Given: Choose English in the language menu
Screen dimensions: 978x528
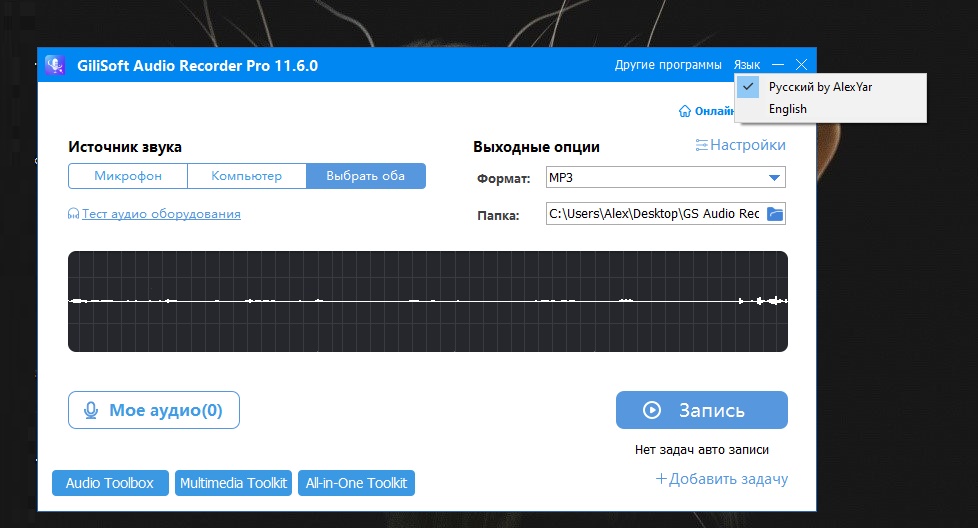Looking at the screenshot, I should point(831,109).
